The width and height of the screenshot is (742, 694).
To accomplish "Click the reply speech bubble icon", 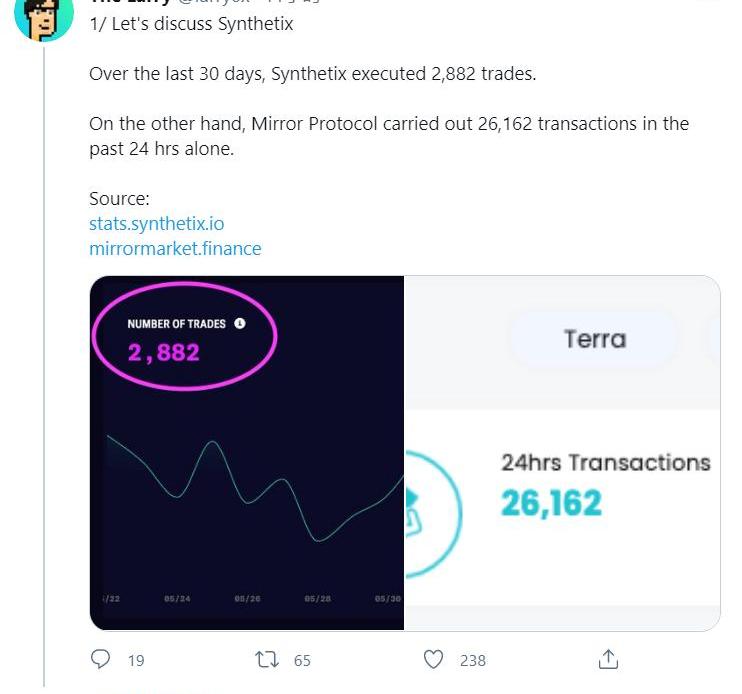I will coord(101,660).
